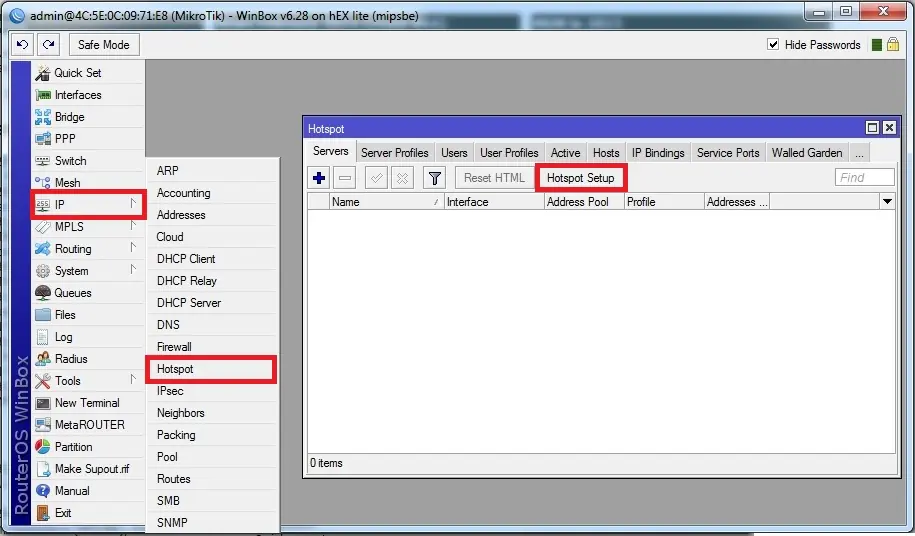The image size is (915, 536).
Task: Choose Hotspot in the IP submenu
Action: point(211,369)
